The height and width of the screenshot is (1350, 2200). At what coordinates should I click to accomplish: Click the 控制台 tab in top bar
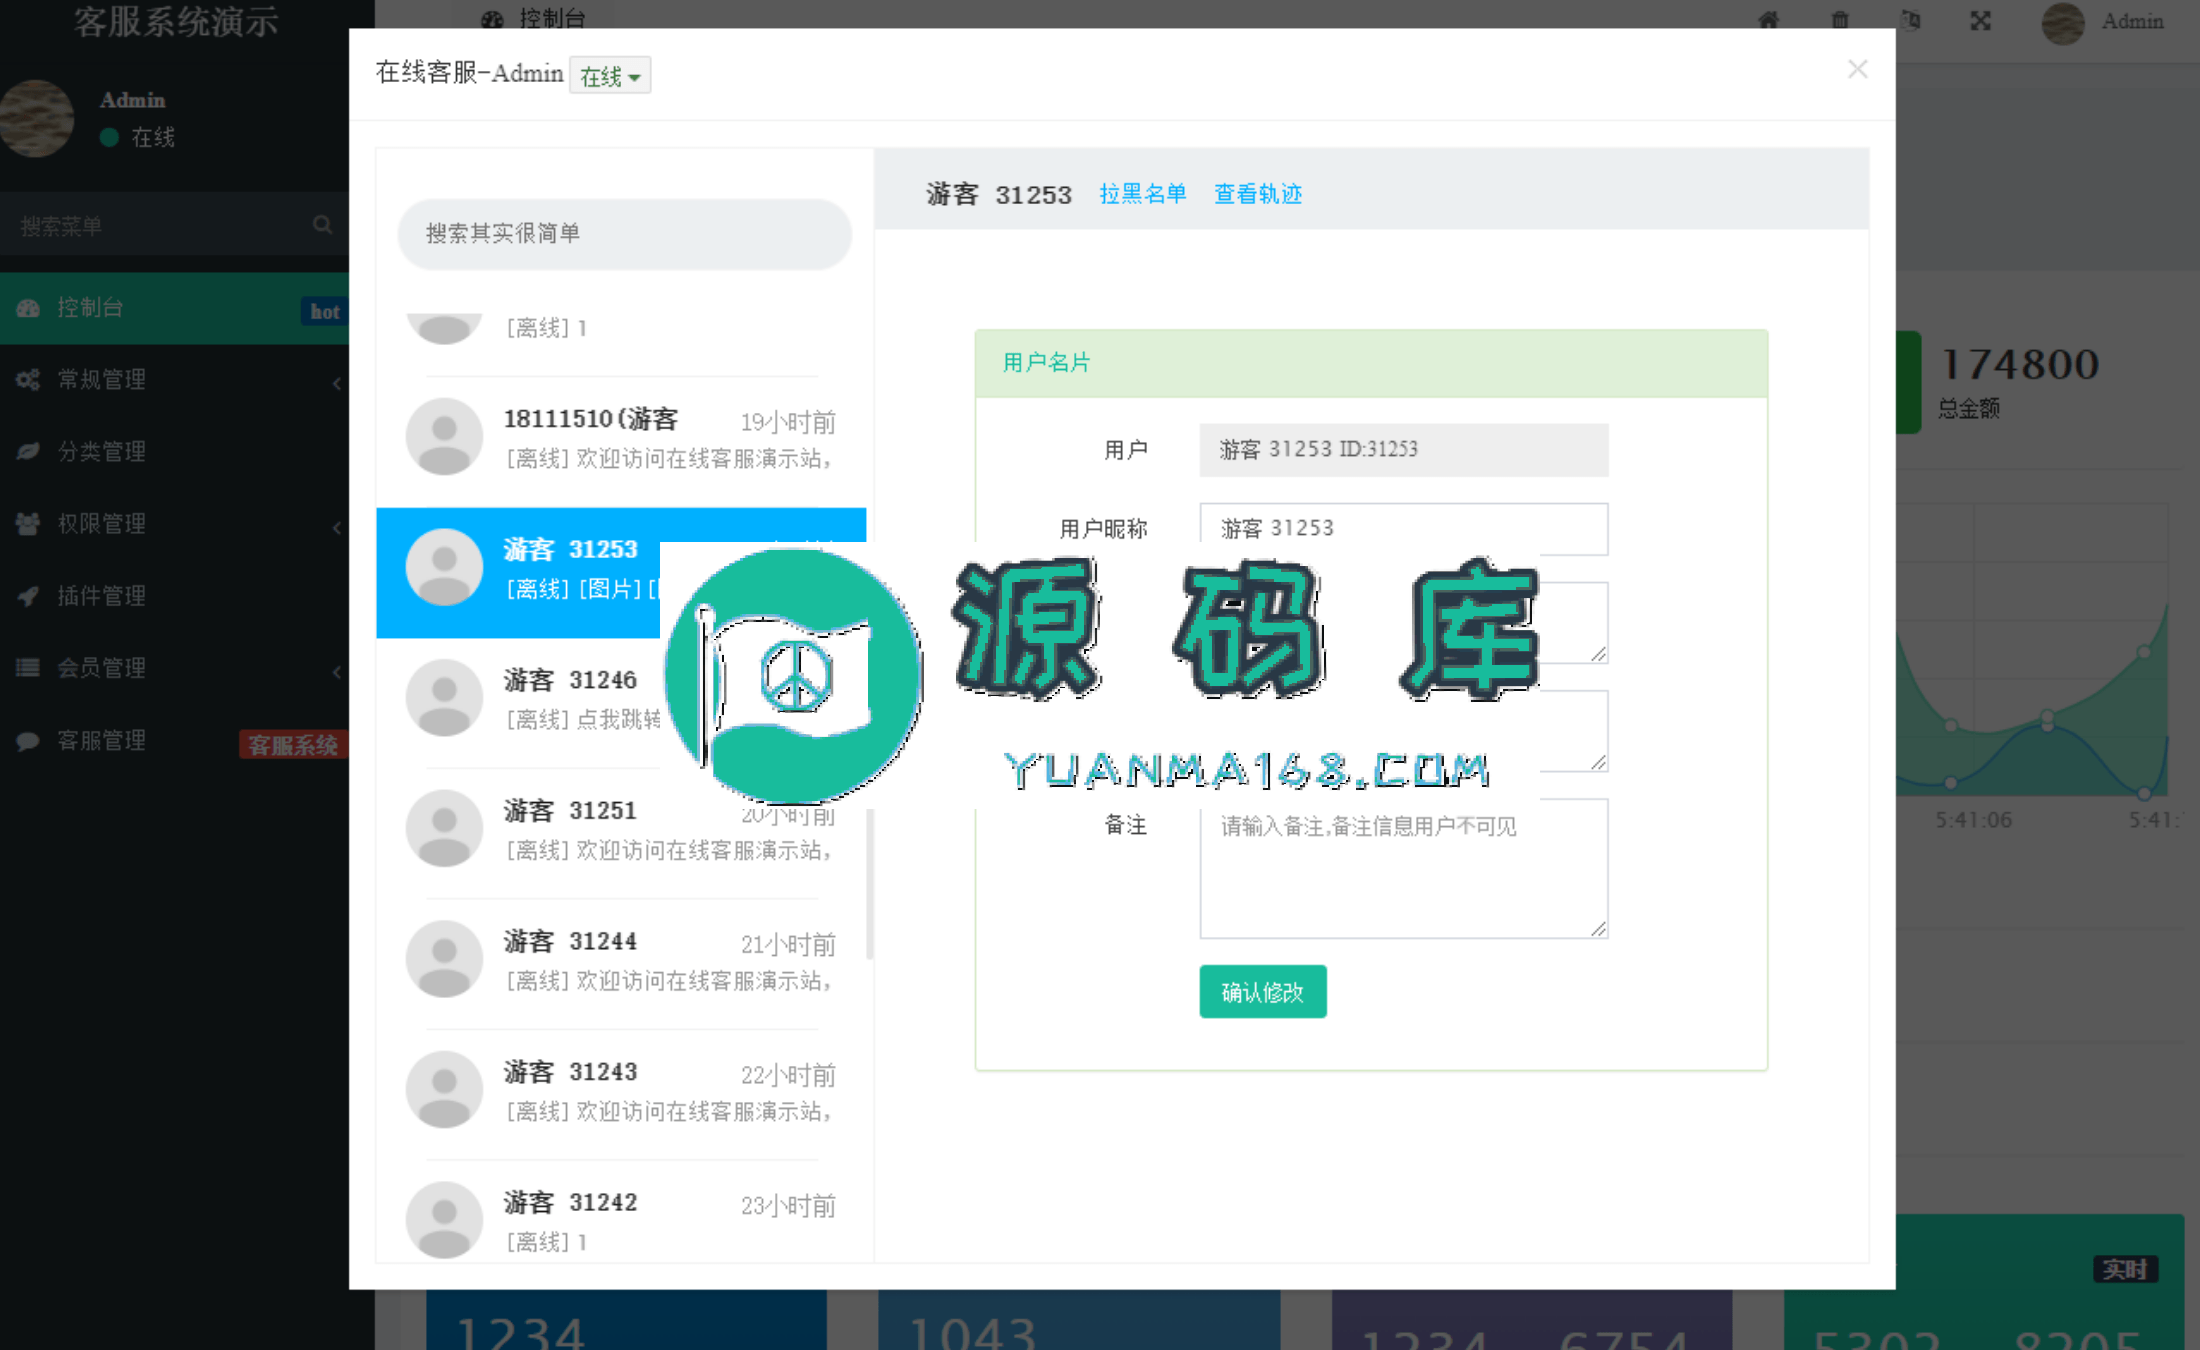coord(534,18)
